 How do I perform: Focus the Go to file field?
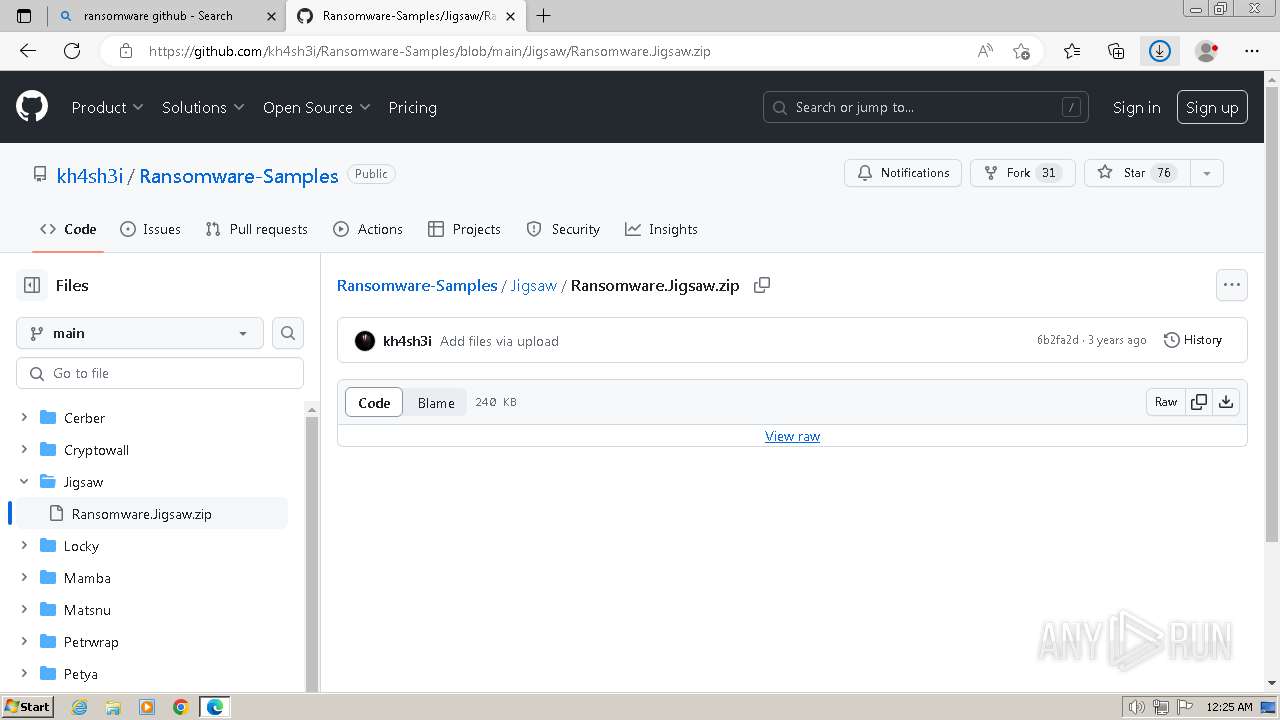tap(160, 373)
